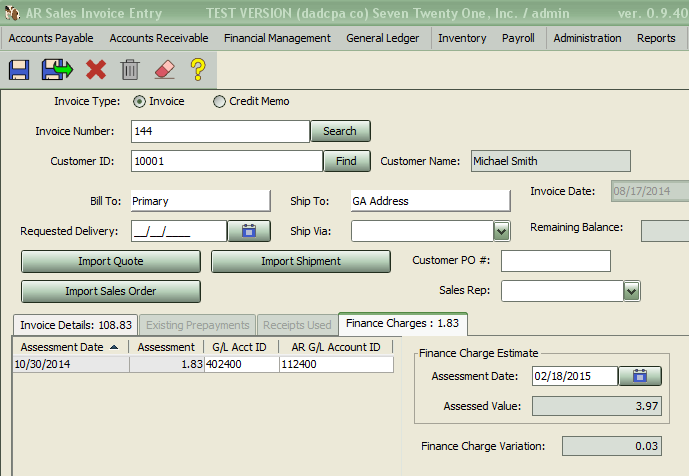This screenshot has height=476, width=689.
Task: Click the 1.83 assessment cell
Action: tap(167, 364)
